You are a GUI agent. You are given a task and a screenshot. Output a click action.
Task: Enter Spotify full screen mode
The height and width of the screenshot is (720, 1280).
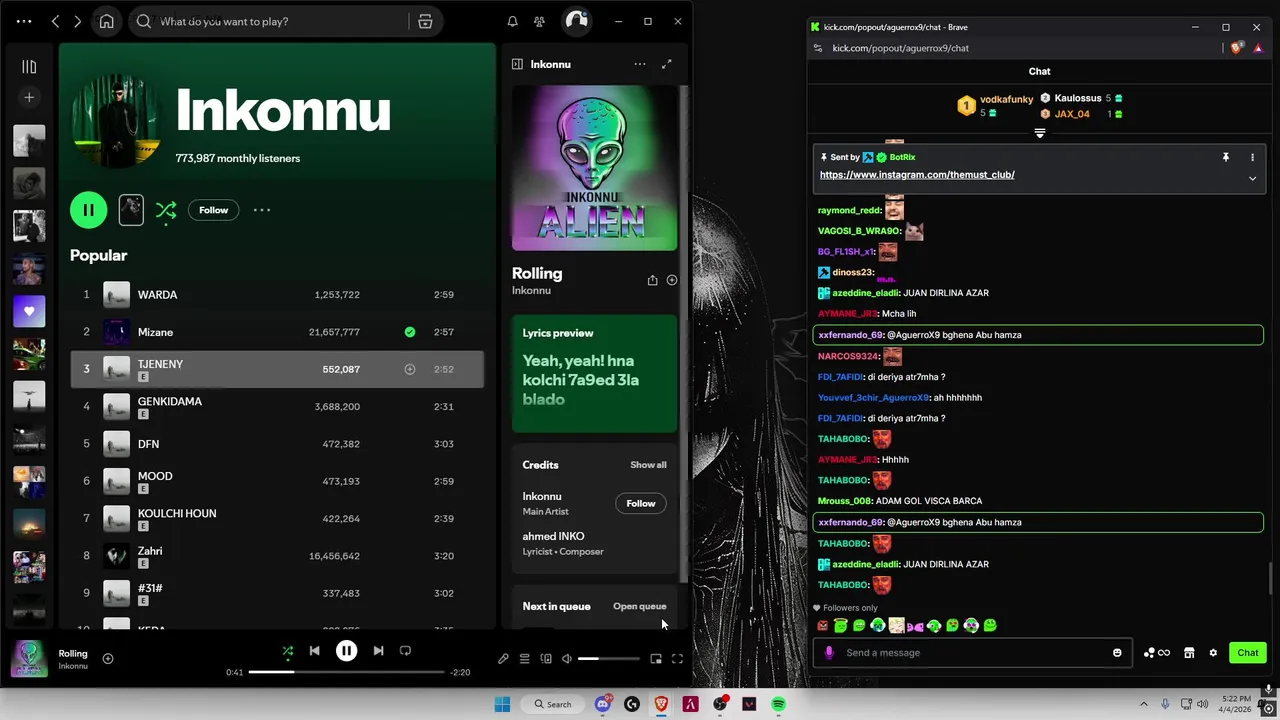(677, 659)
